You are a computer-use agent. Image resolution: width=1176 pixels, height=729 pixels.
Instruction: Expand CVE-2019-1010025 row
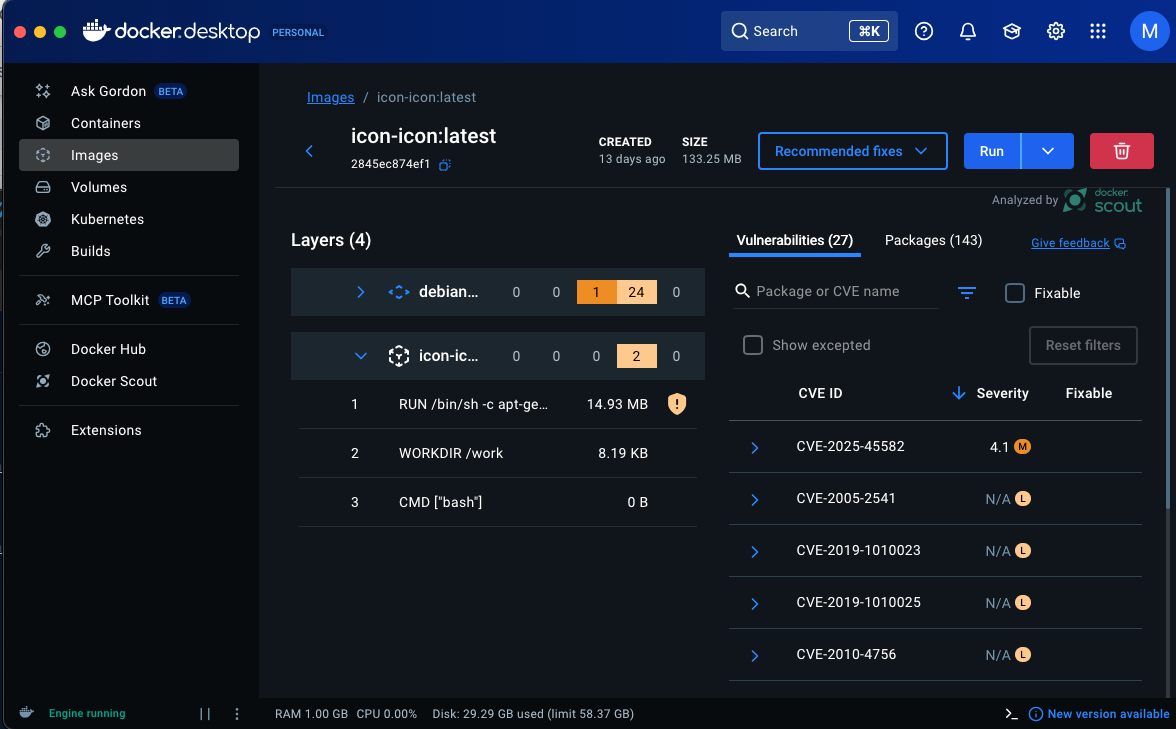point(754,604)
